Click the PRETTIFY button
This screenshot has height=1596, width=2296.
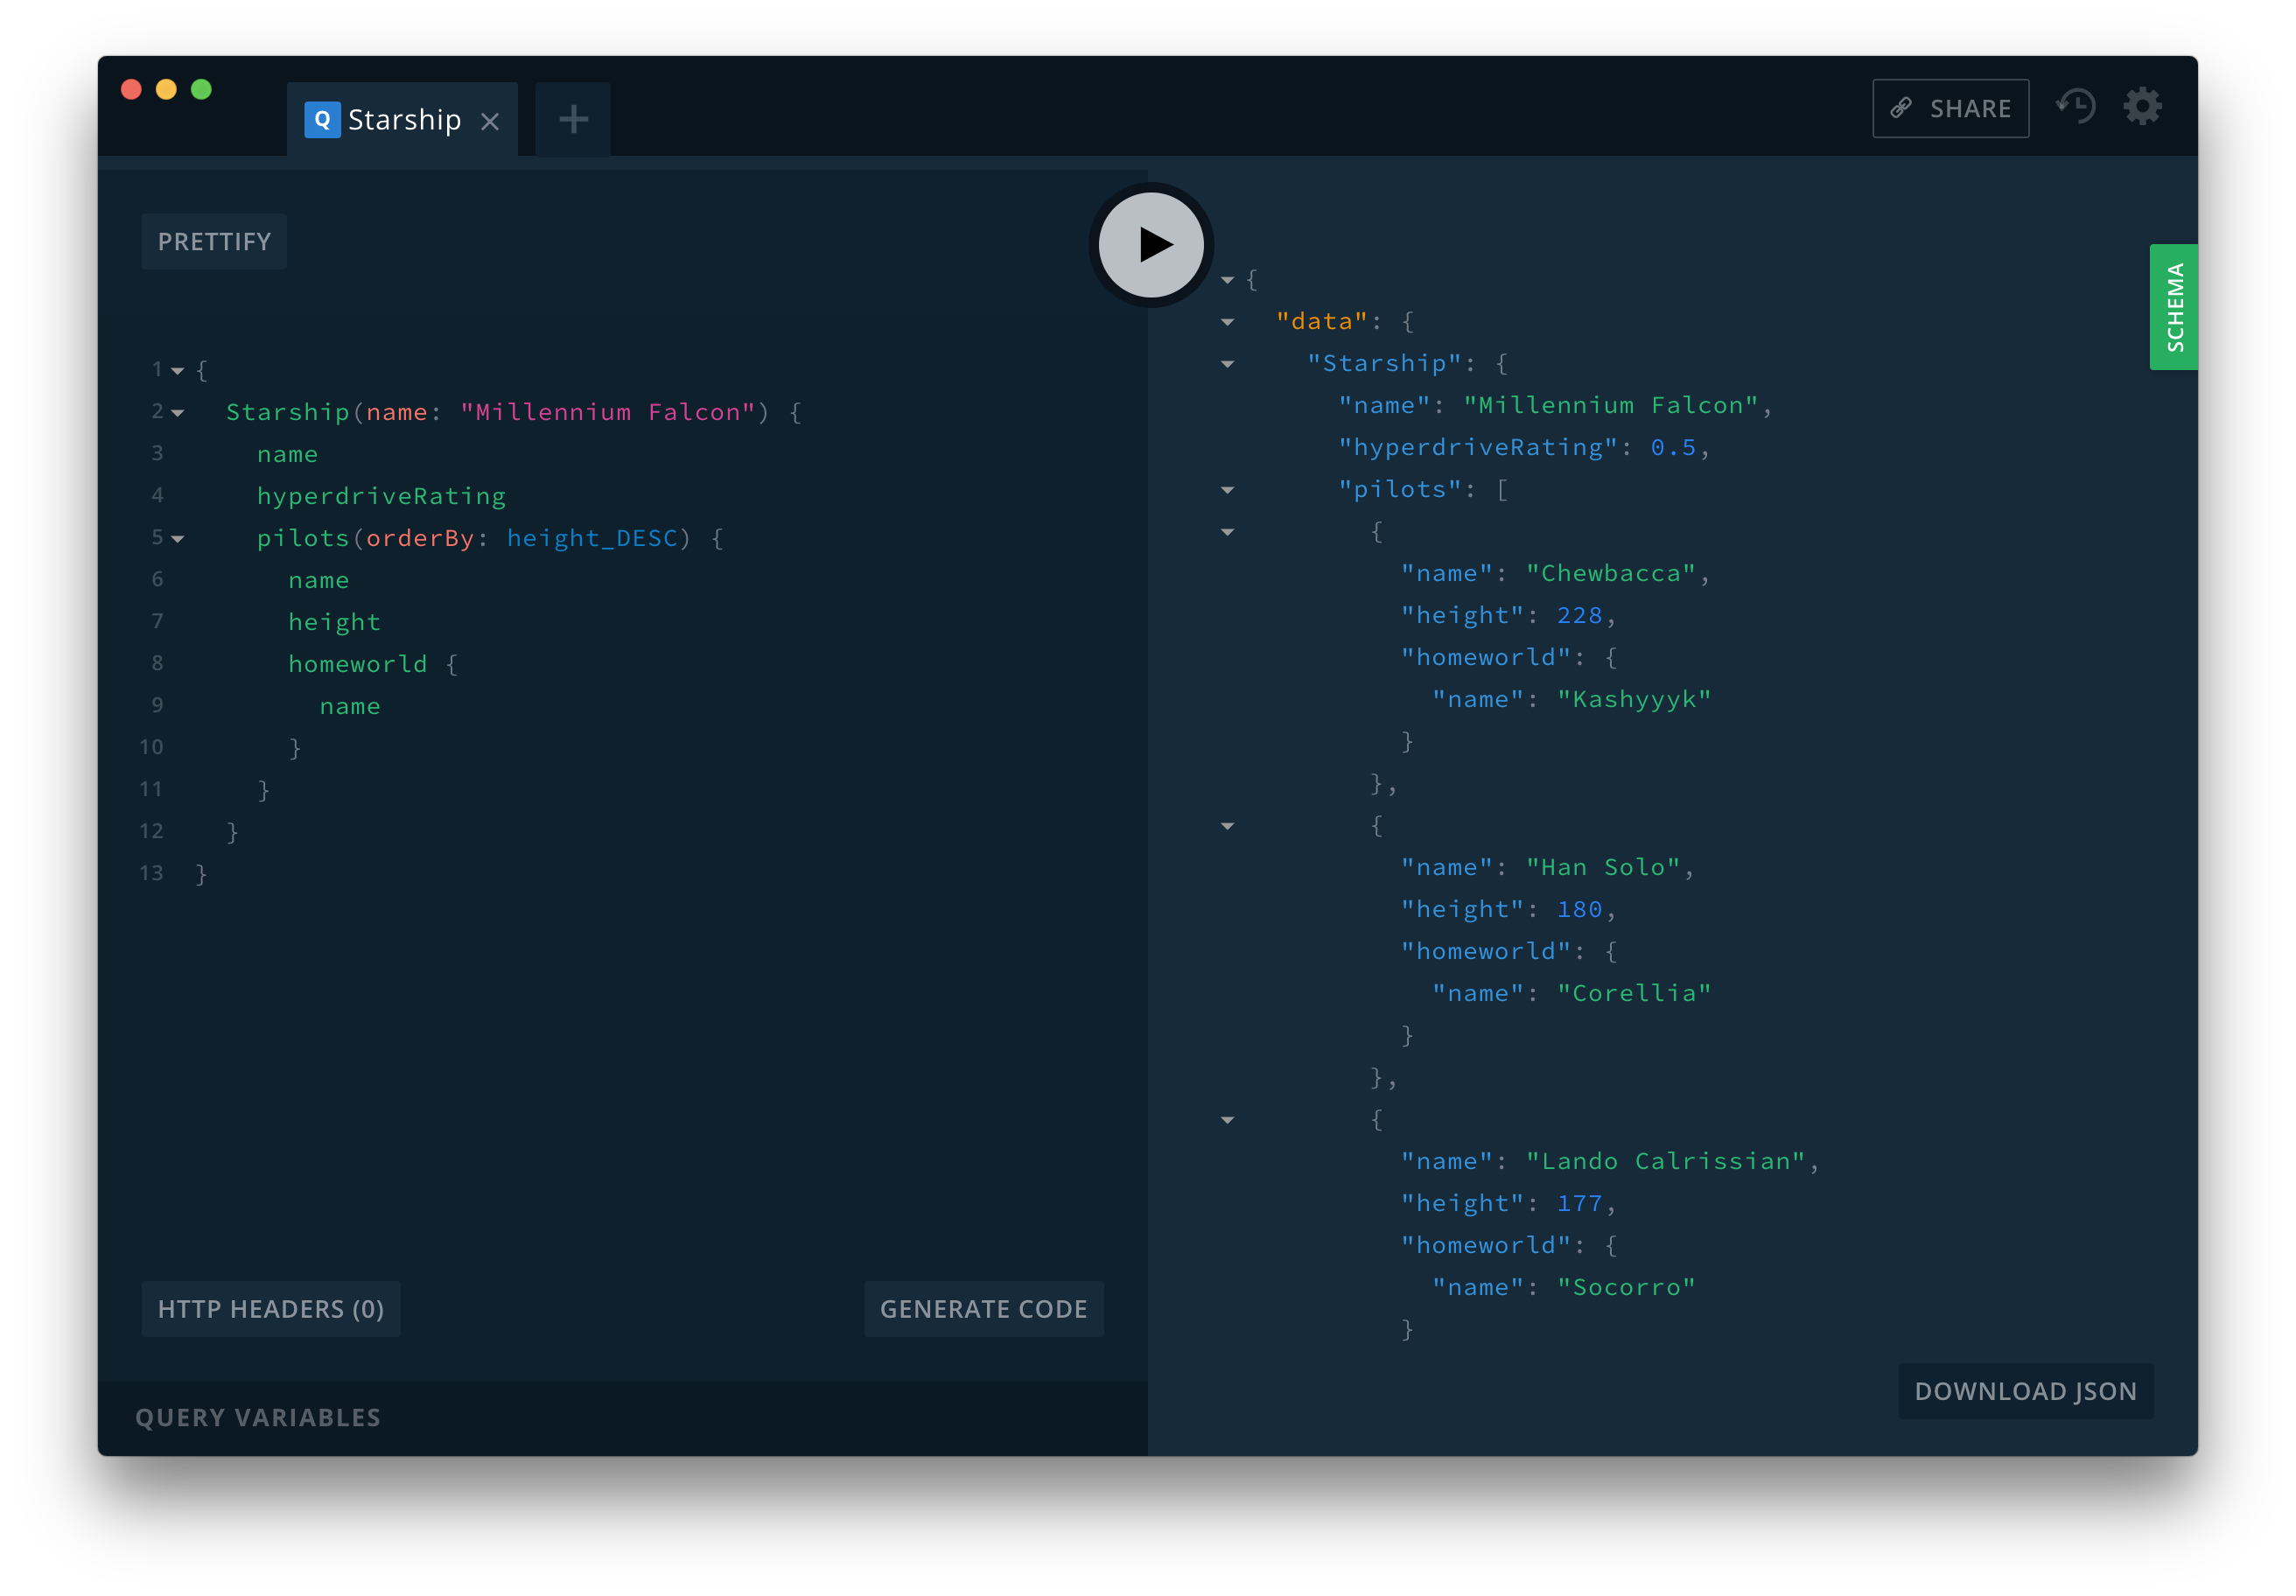click(214, 241)
